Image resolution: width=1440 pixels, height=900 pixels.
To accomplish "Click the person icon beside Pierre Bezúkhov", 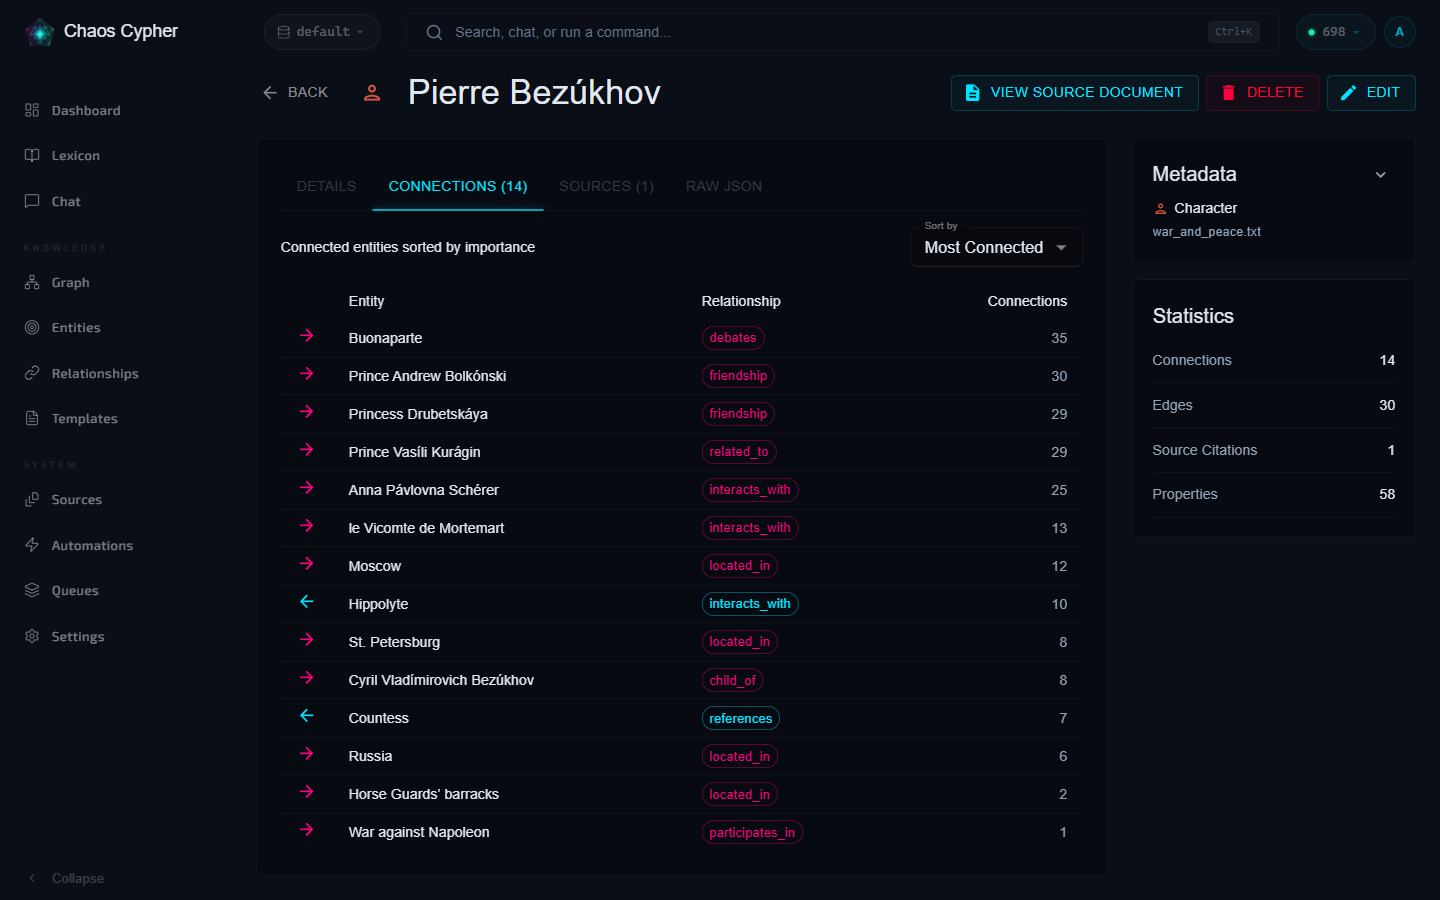I will (x=372, y=92).
